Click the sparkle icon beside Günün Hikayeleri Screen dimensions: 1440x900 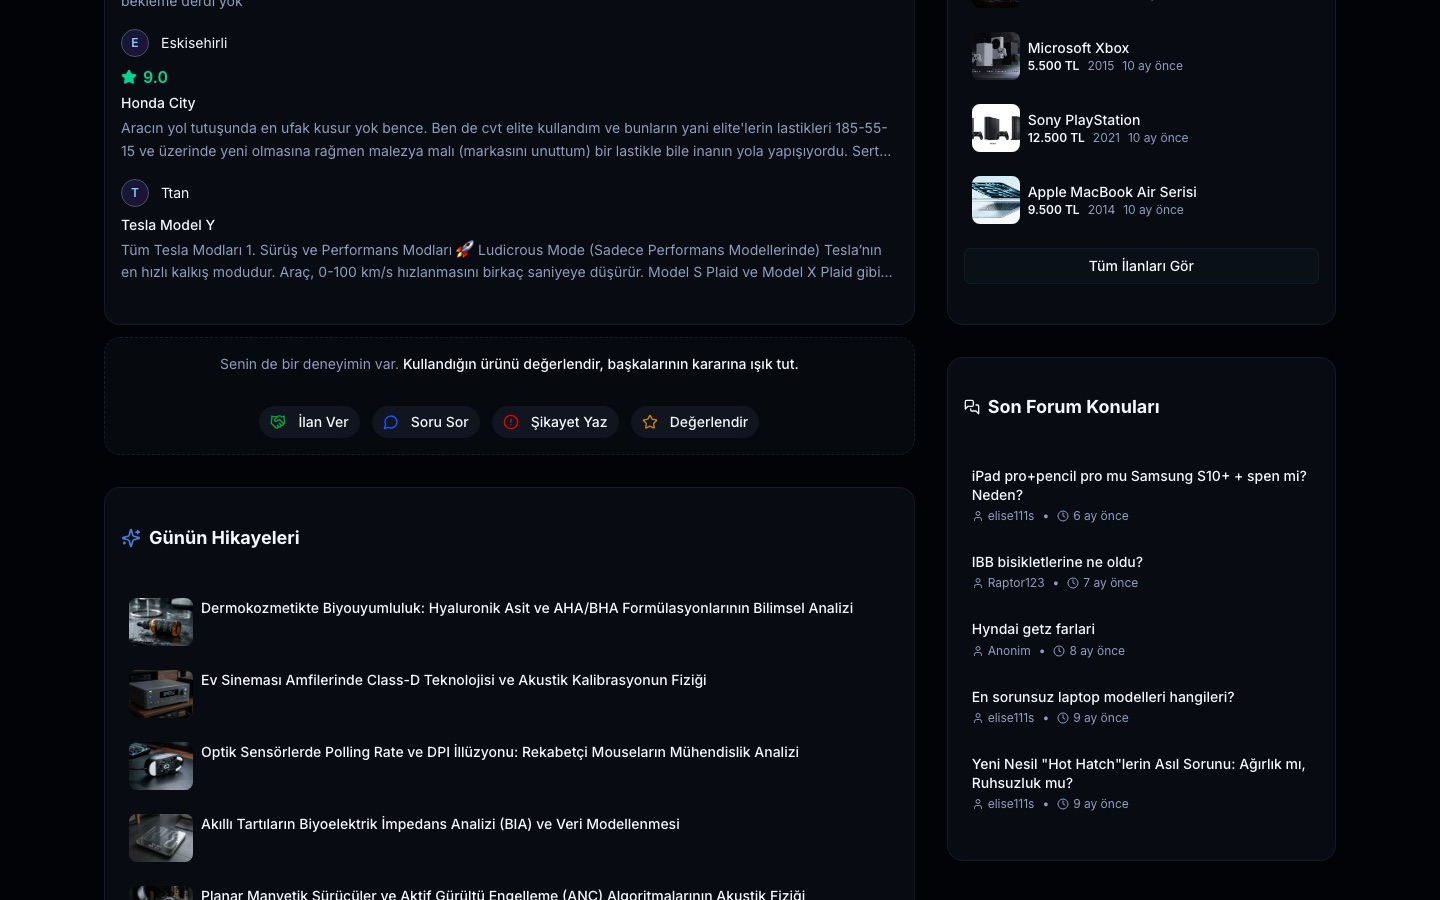click(x=131, y=538)
